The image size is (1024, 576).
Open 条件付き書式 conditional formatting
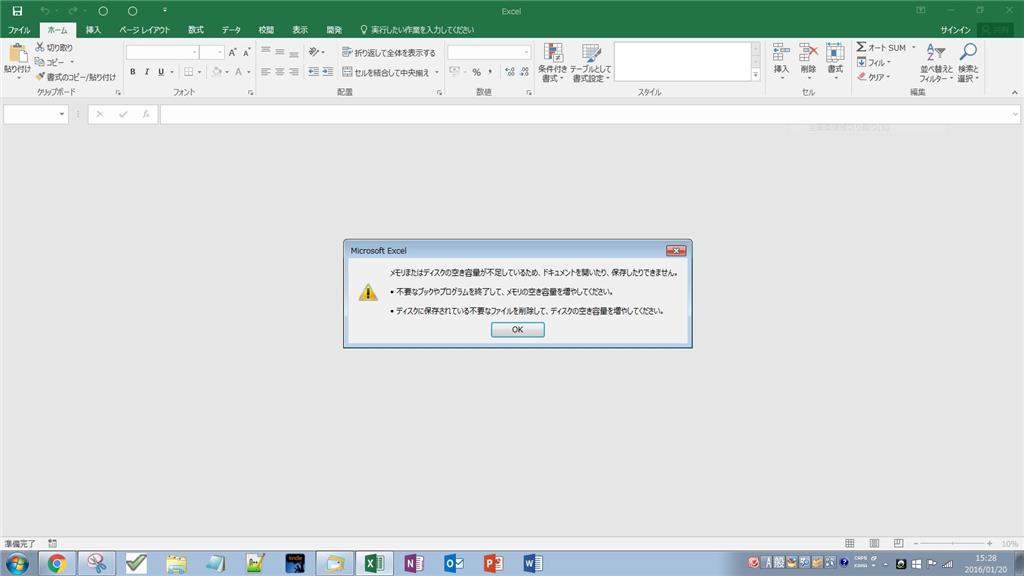coord(552,63)
